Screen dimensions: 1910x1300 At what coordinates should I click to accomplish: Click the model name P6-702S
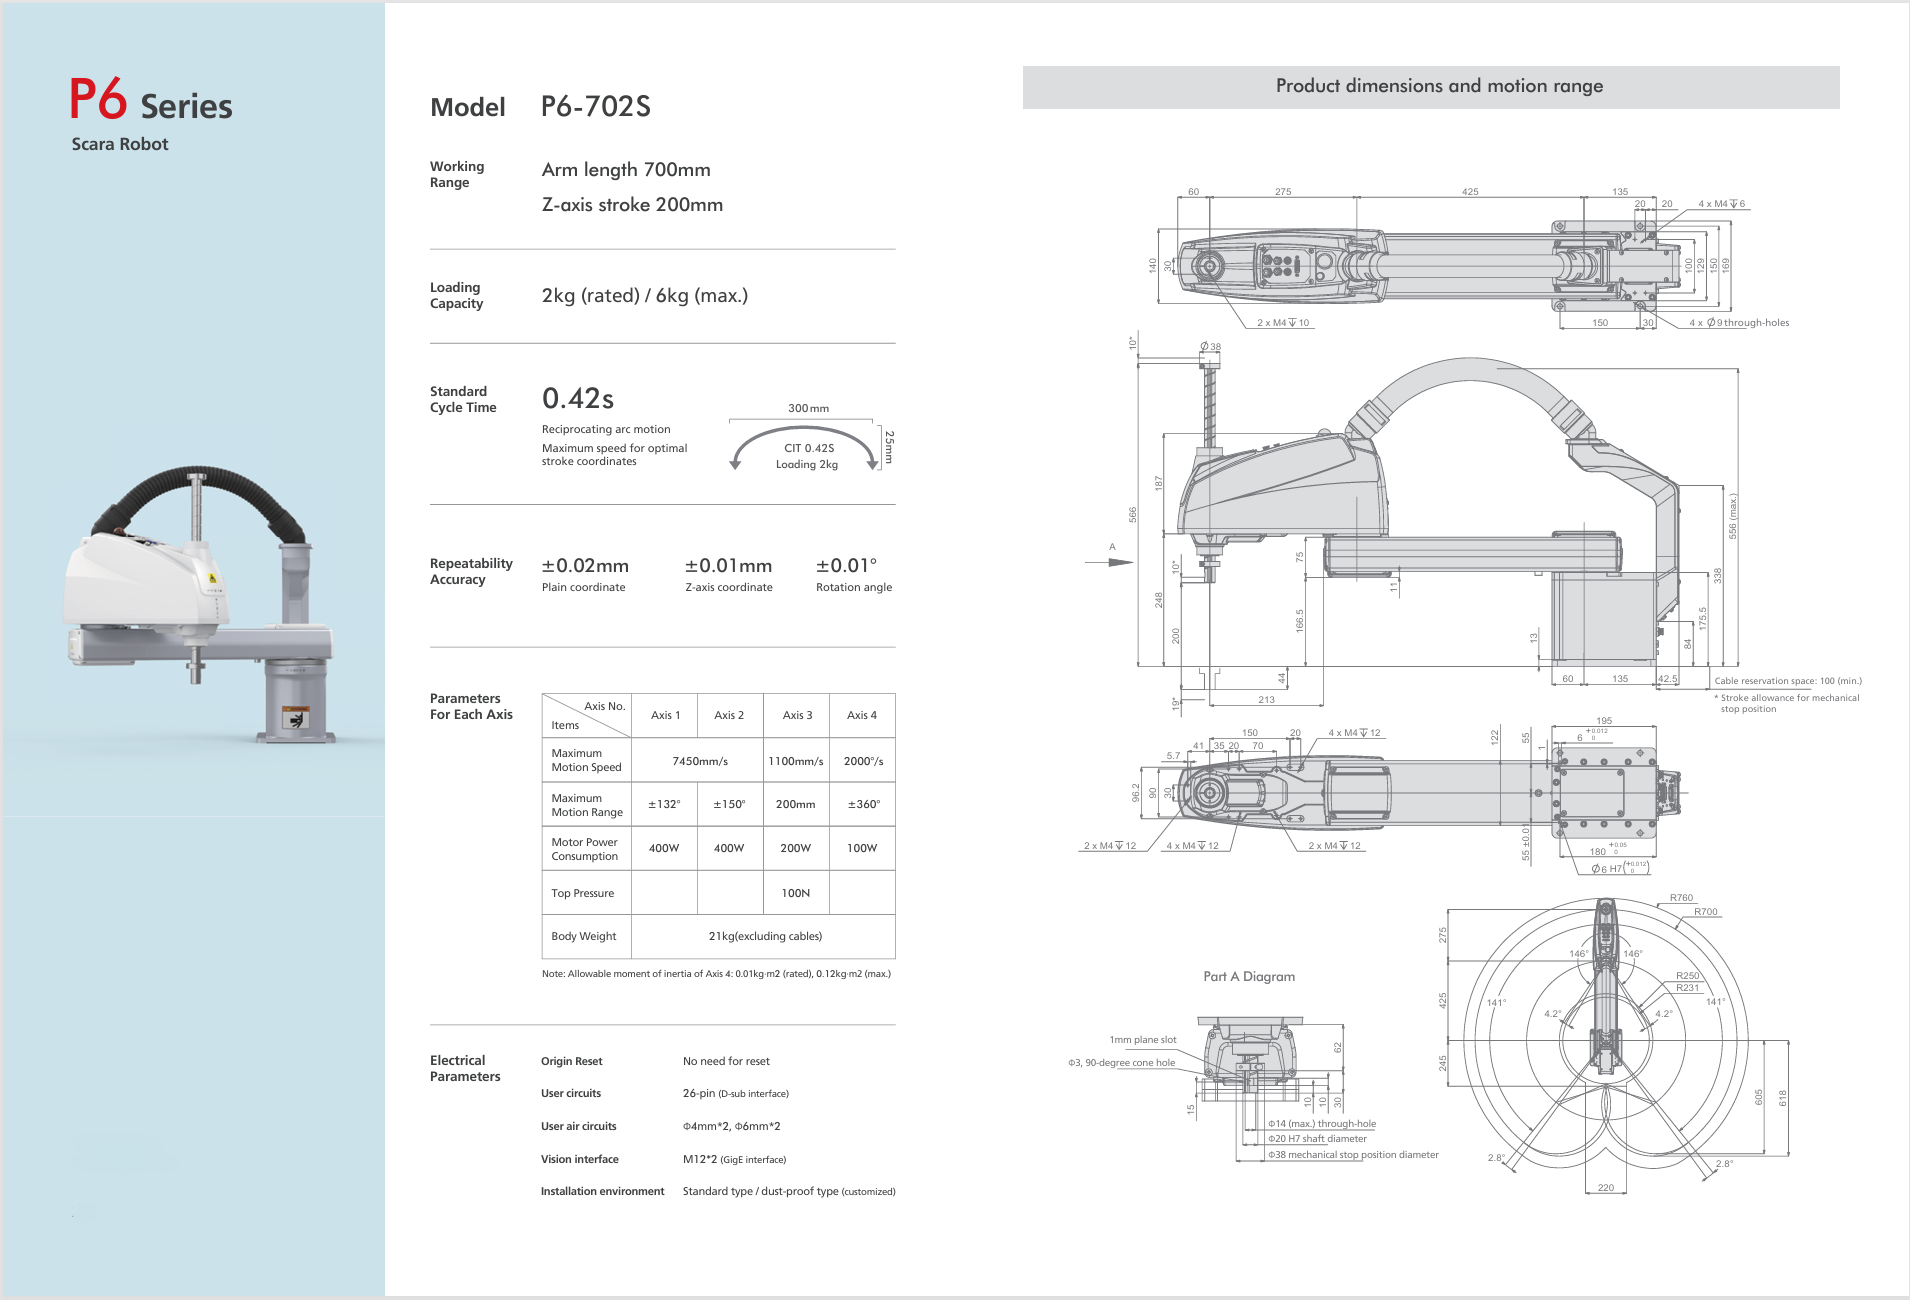[595, 107]
